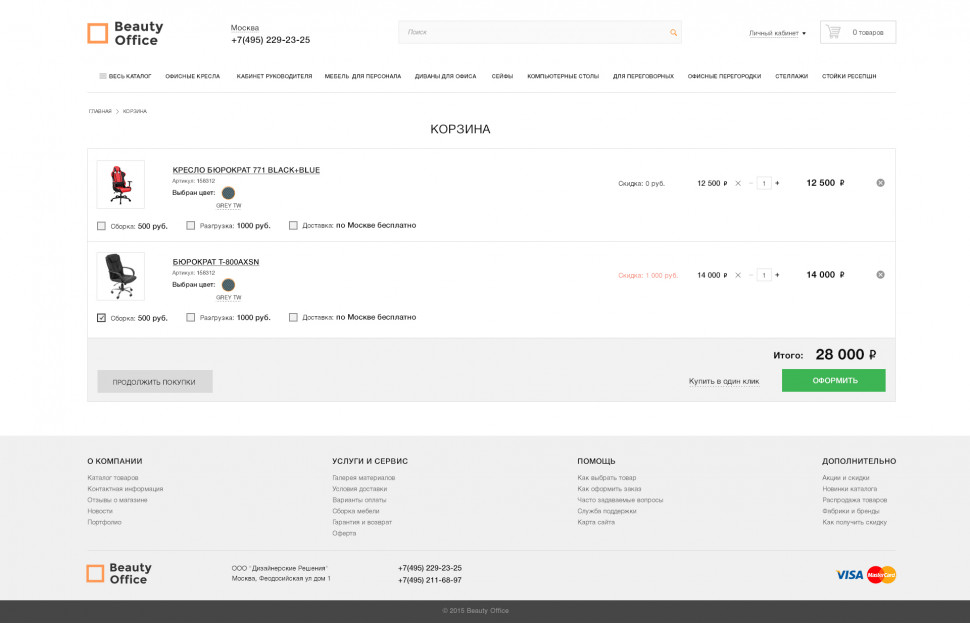Open Гарантия и возврат footer link
This screenshot has width=970, height=624.
362,522
